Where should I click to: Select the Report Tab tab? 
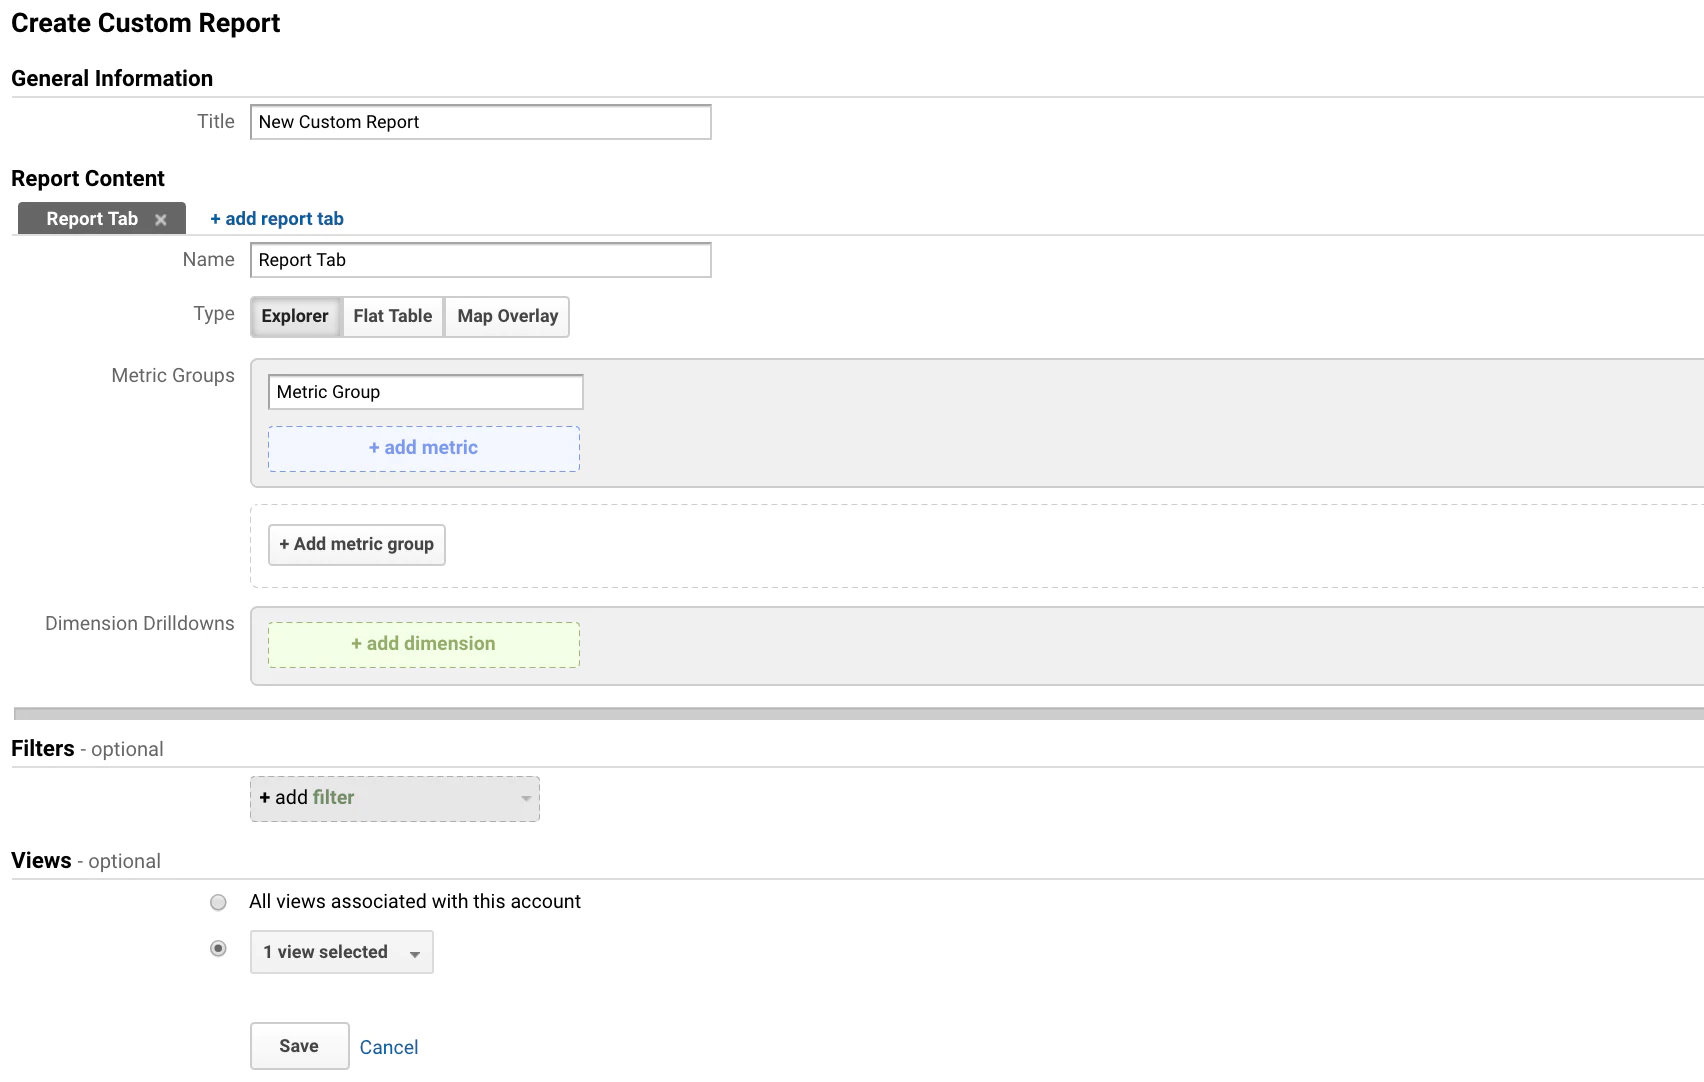click(92, 219)
